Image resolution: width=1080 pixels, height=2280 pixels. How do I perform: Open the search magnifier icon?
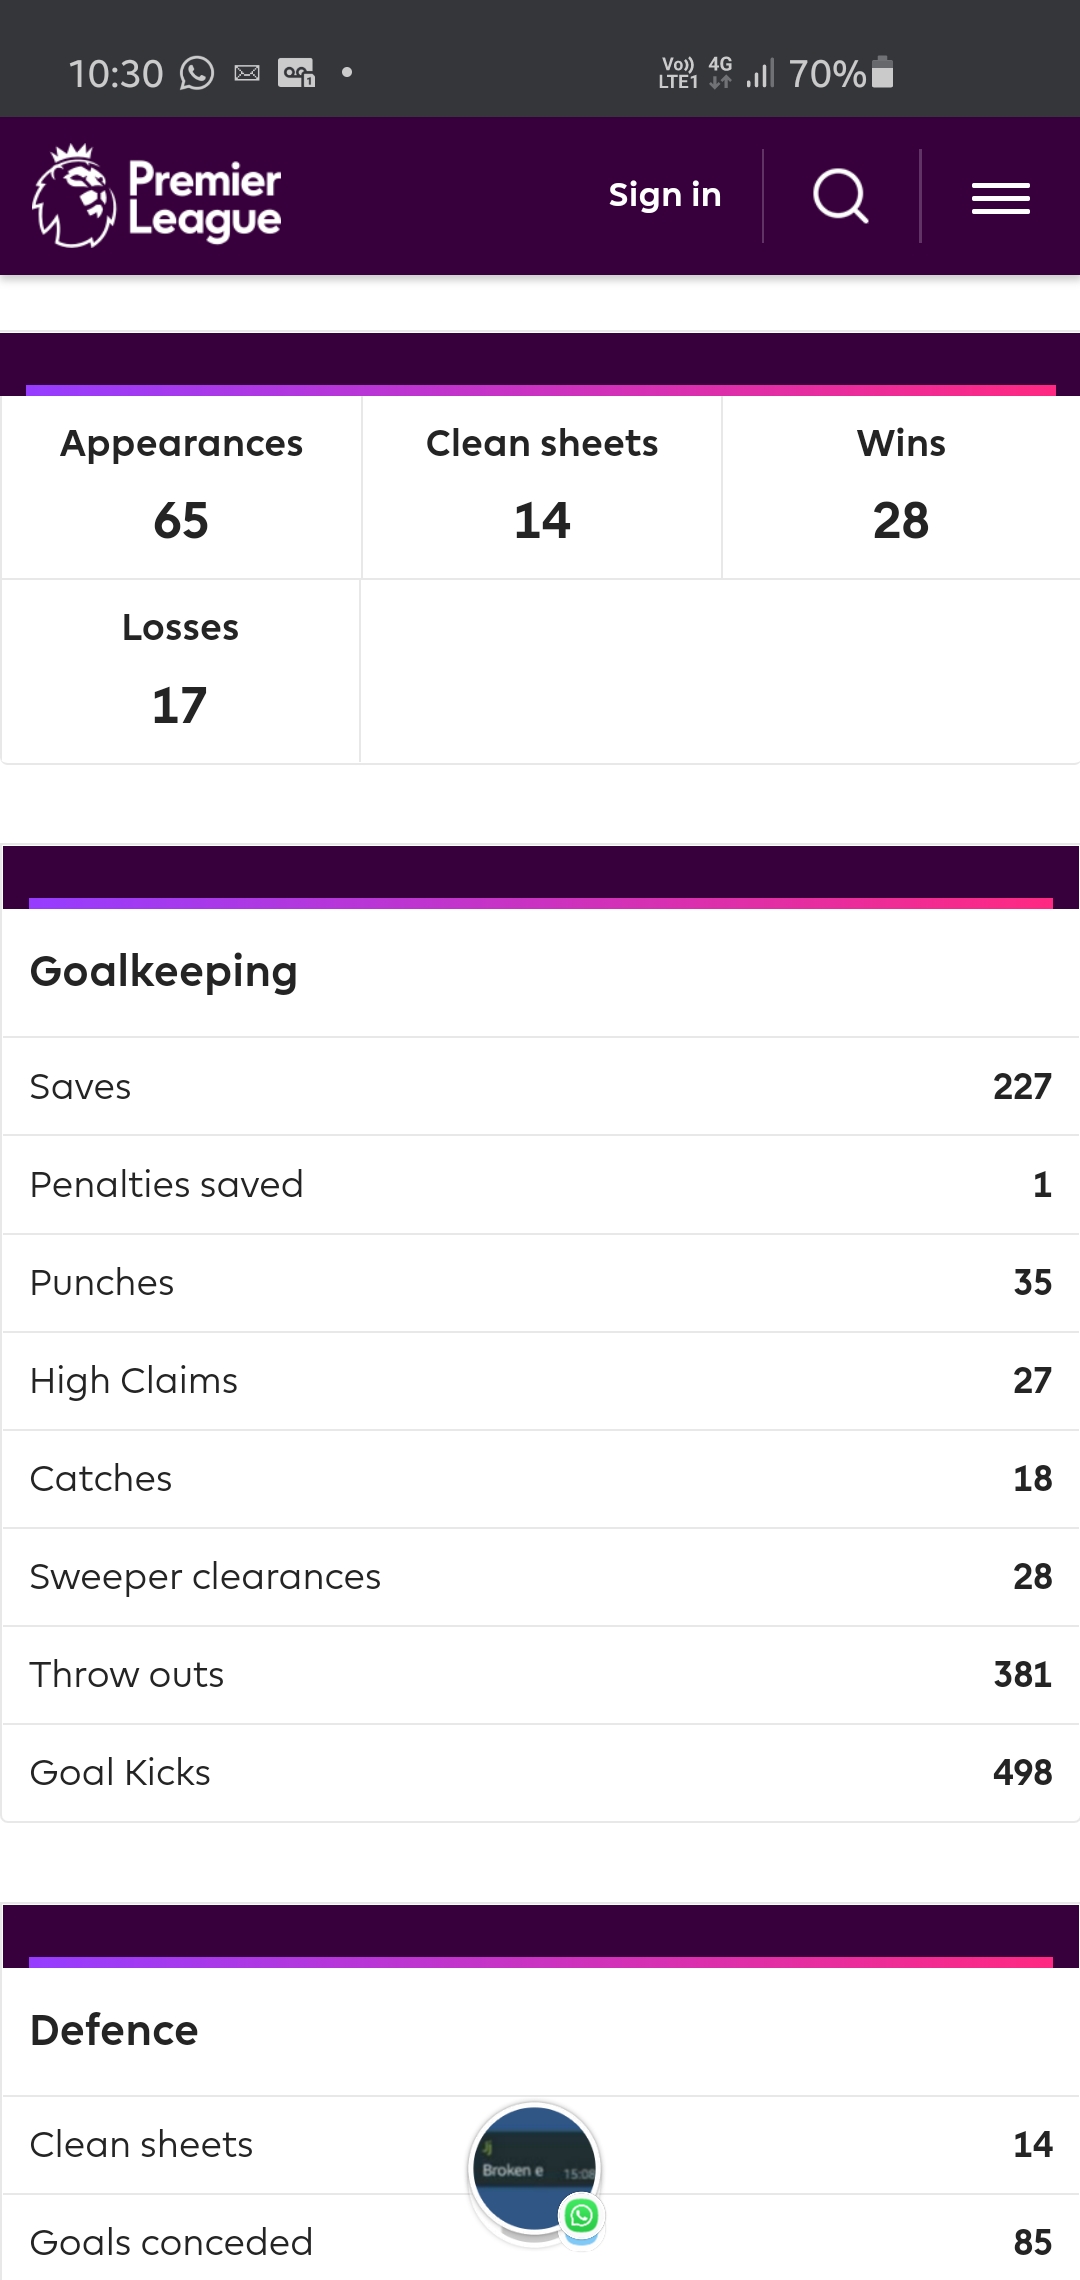point(841,196)
